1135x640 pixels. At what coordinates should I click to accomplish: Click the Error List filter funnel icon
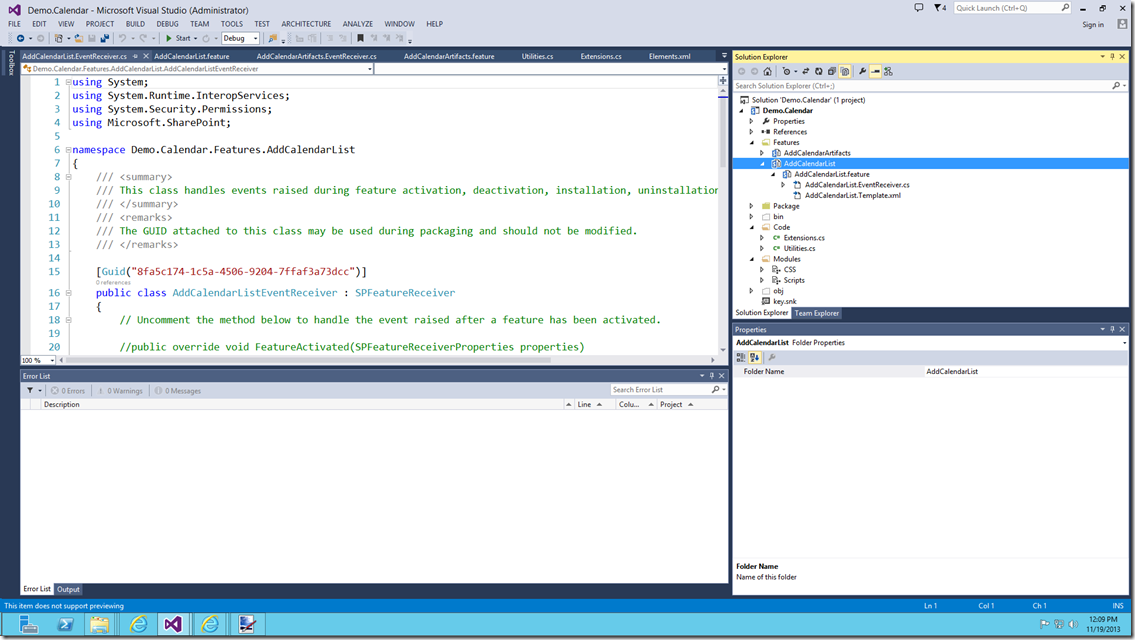pyautogui.click(x=30, y=390)
